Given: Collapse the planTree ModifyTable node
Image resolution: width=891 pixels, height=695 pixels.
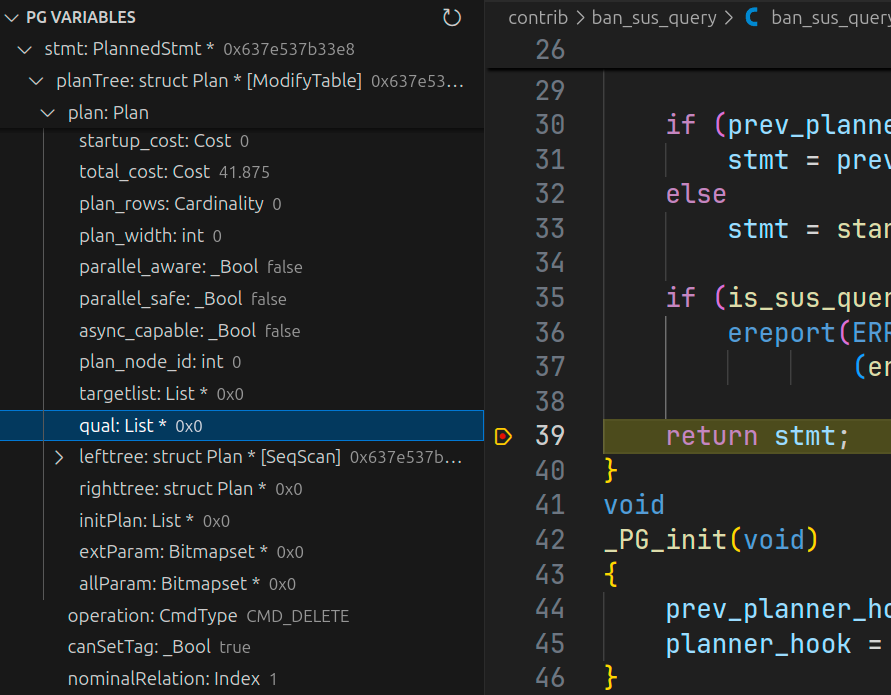Looking at the screenshot, I should click(37, 81).
